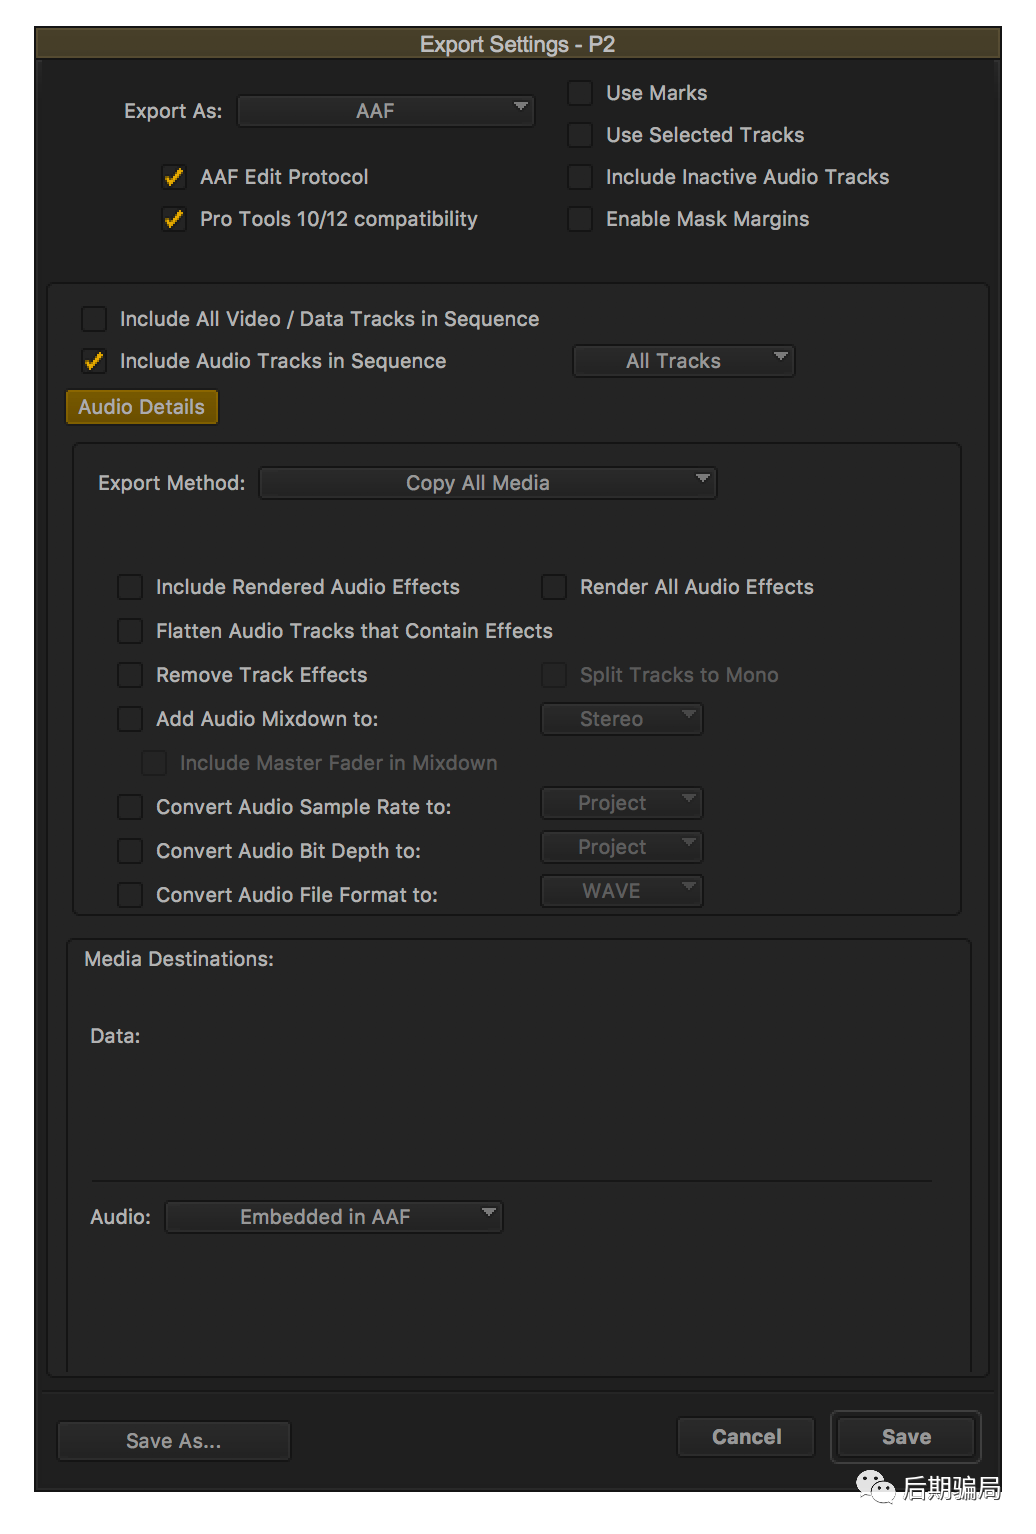Check Use Selected Tracks
Screen dimensions: 1036x1534
click(x=580, y=135)
